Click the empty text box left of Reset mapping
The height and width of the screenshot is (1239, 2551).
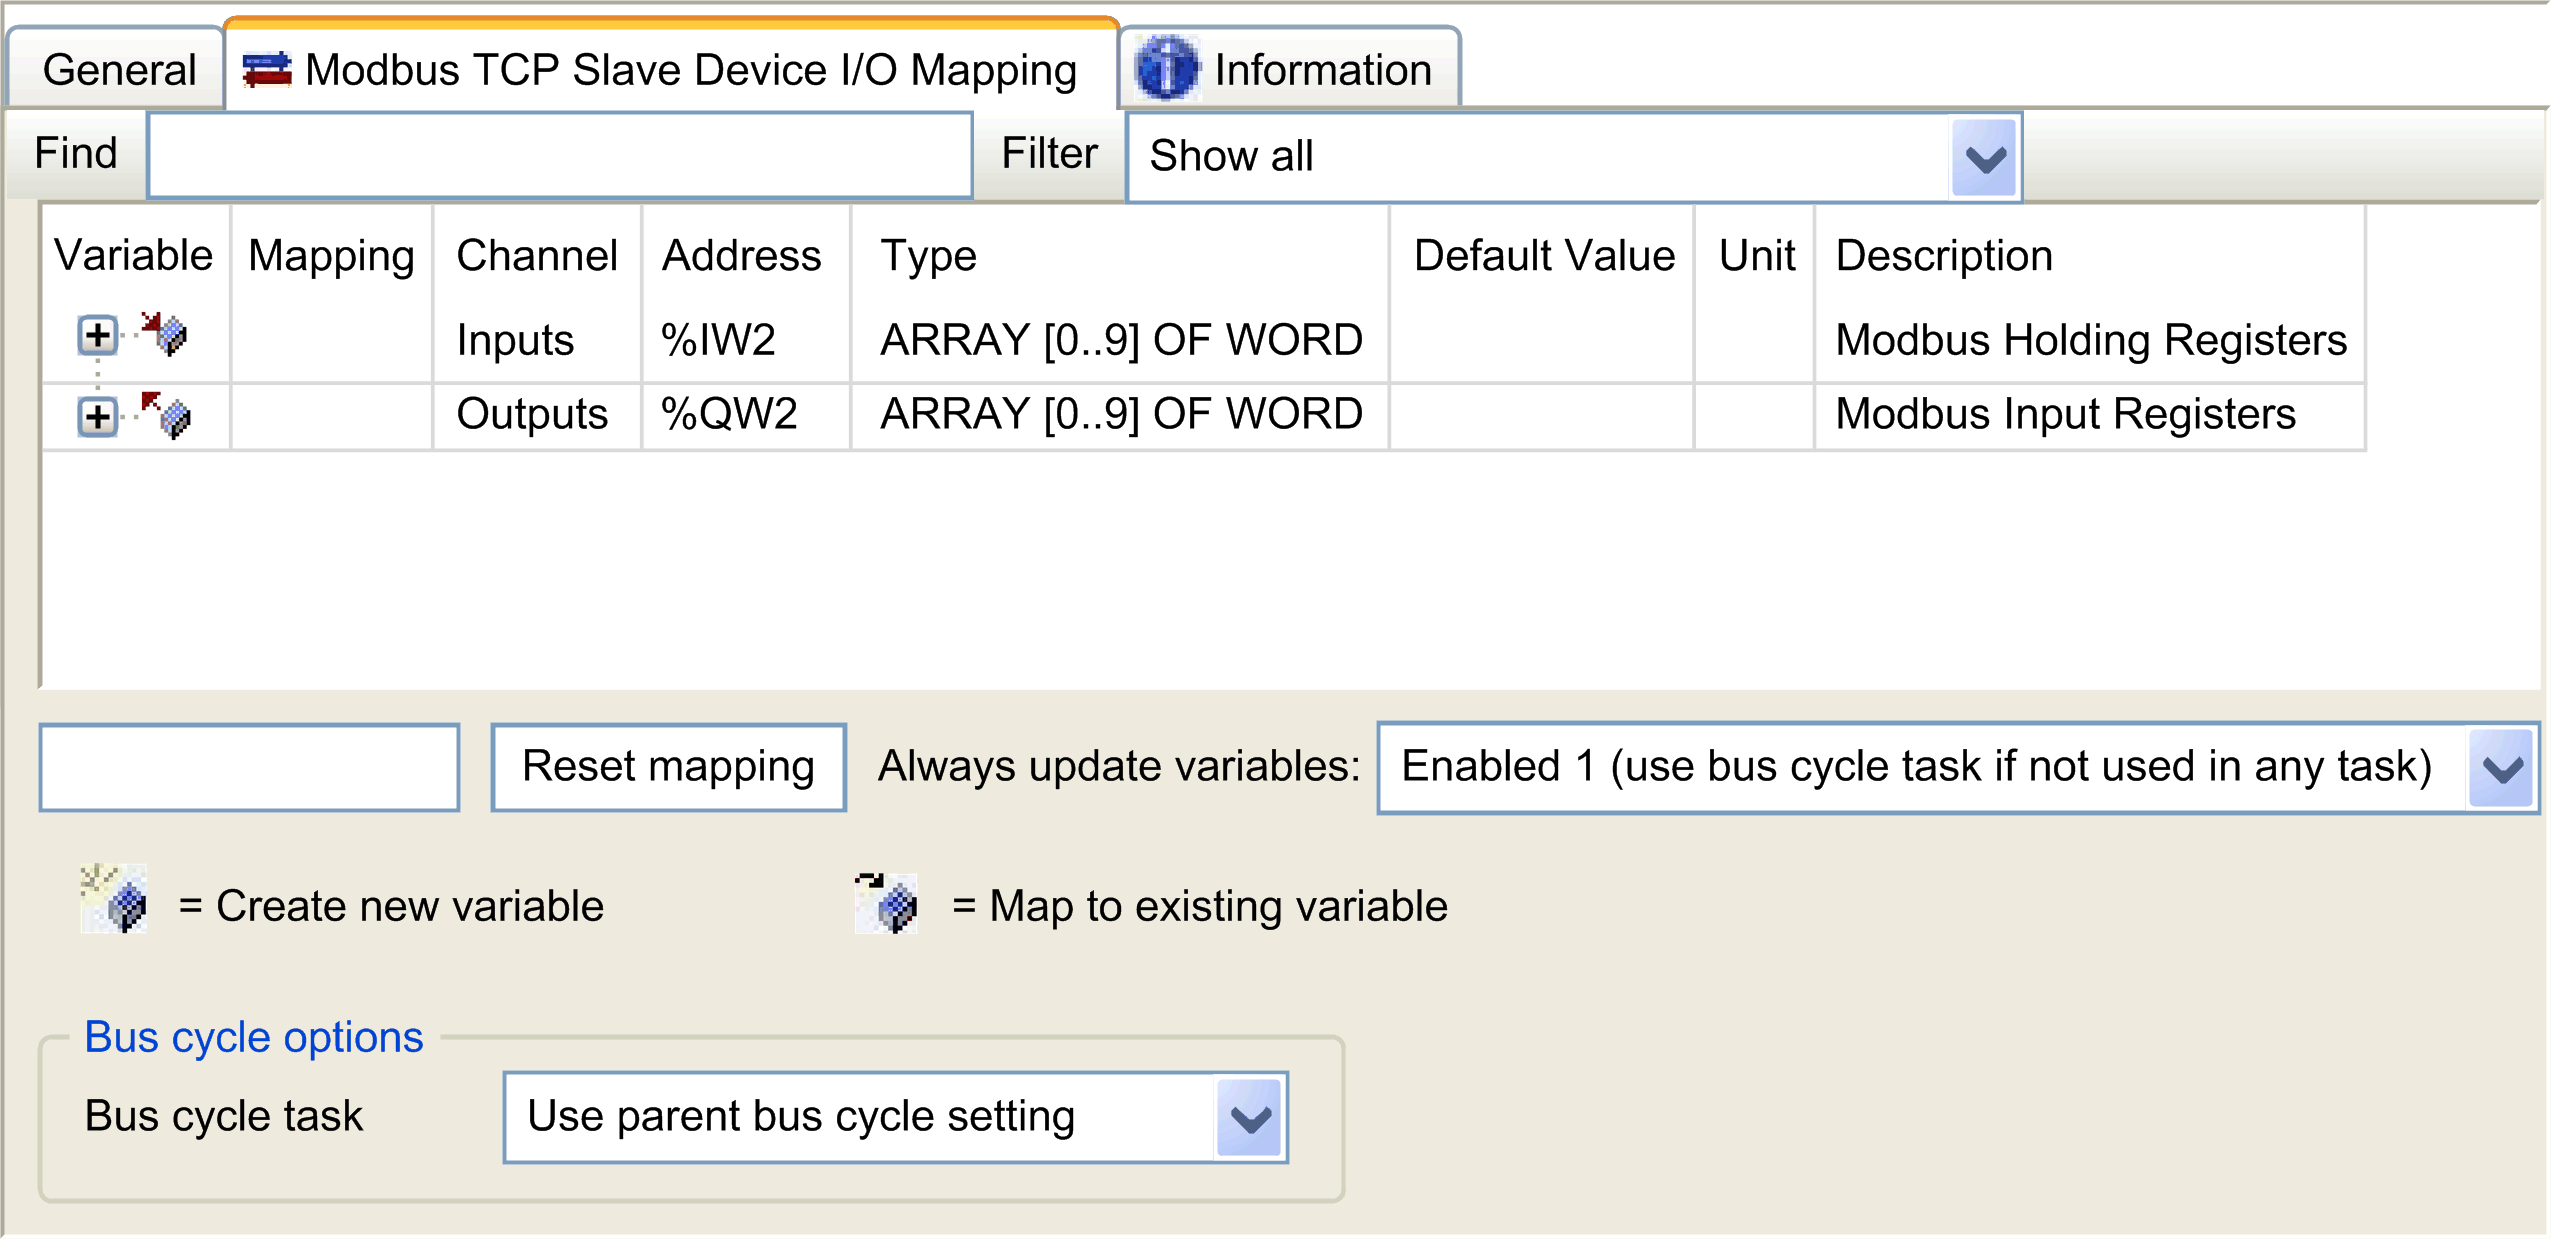coord(248,766)
